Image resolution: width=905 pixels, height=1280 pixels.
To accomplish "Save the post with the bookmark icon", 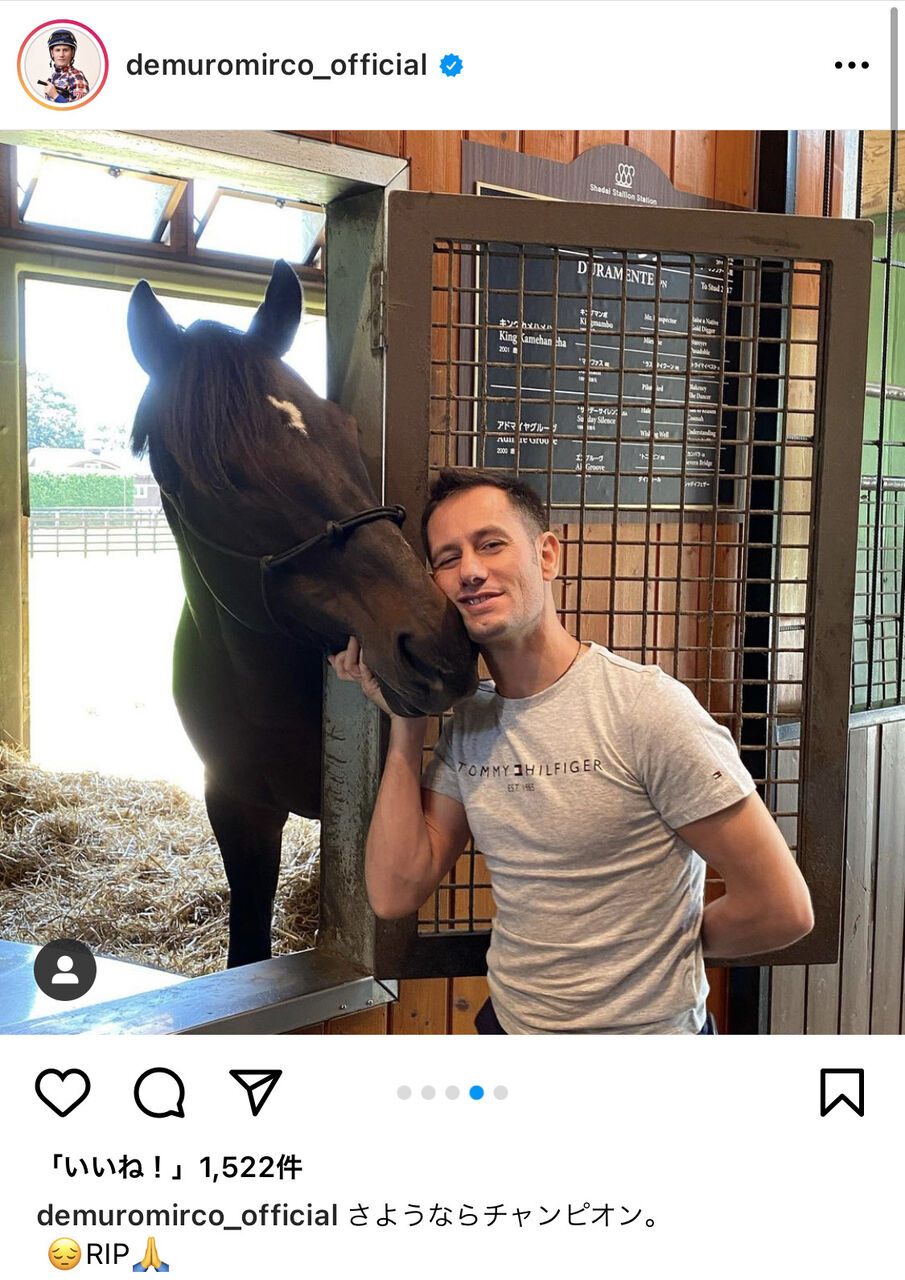I will click(x=842, y=1092).
